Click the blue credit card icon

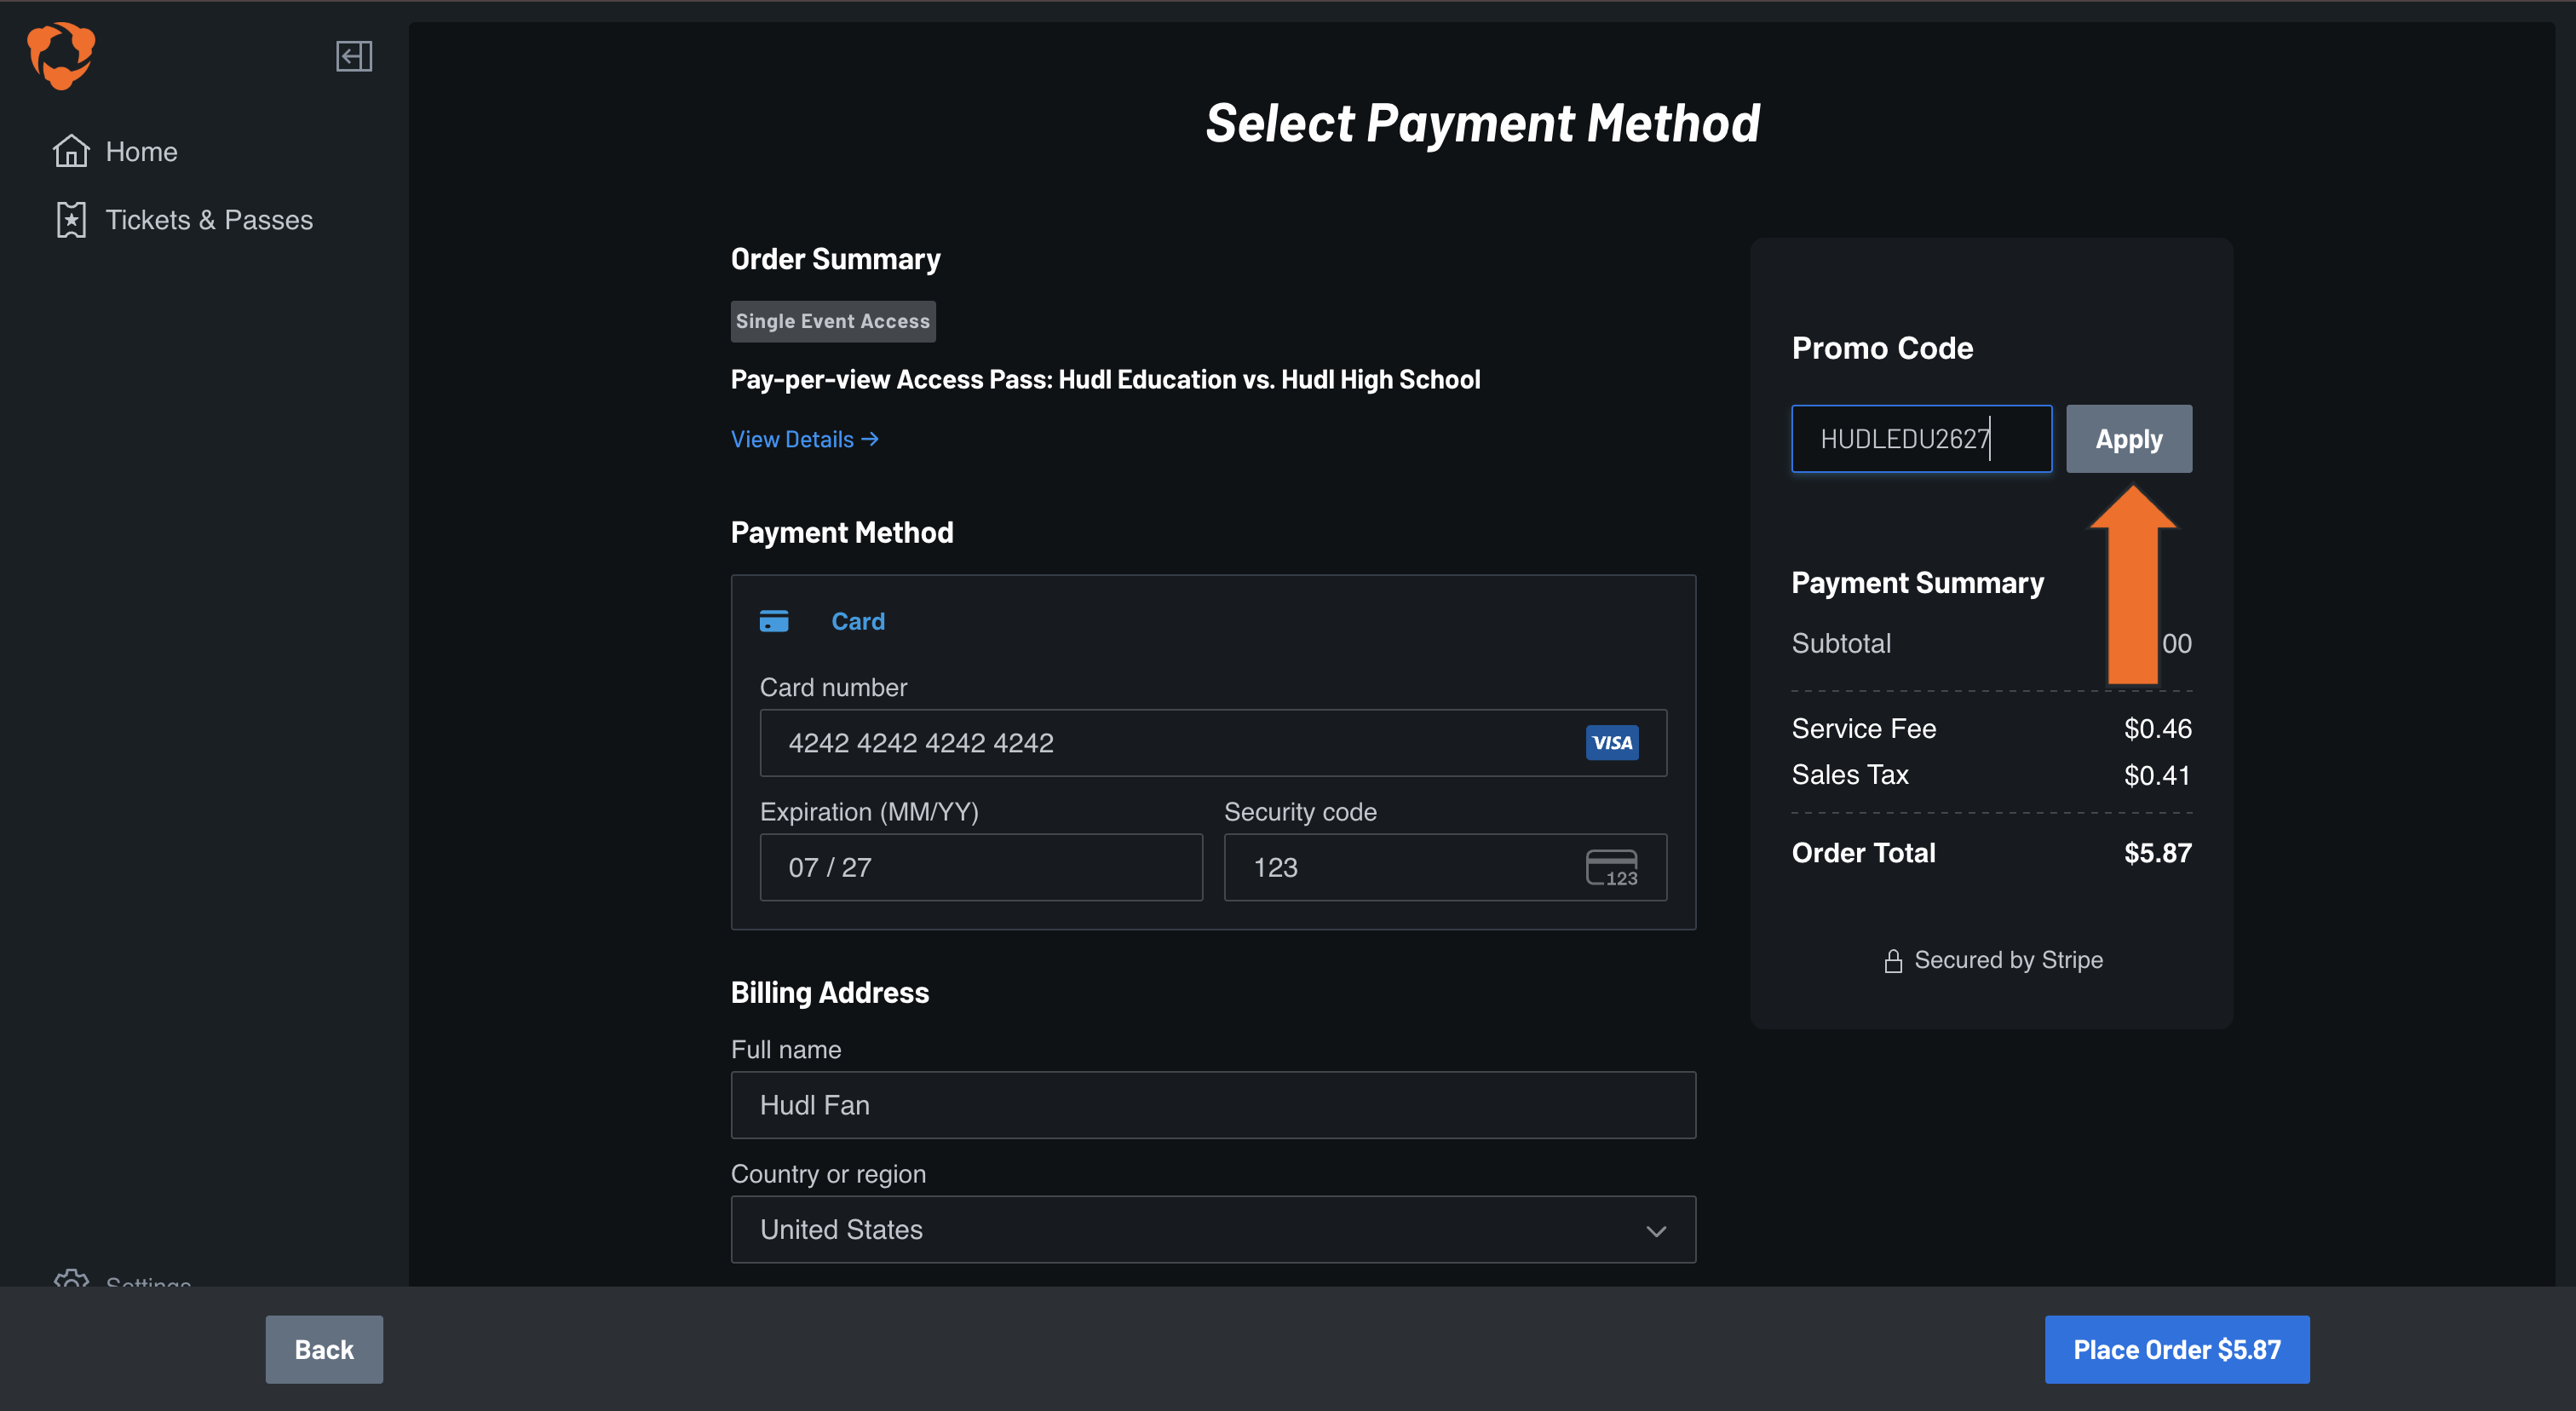(x=774, y=621)
